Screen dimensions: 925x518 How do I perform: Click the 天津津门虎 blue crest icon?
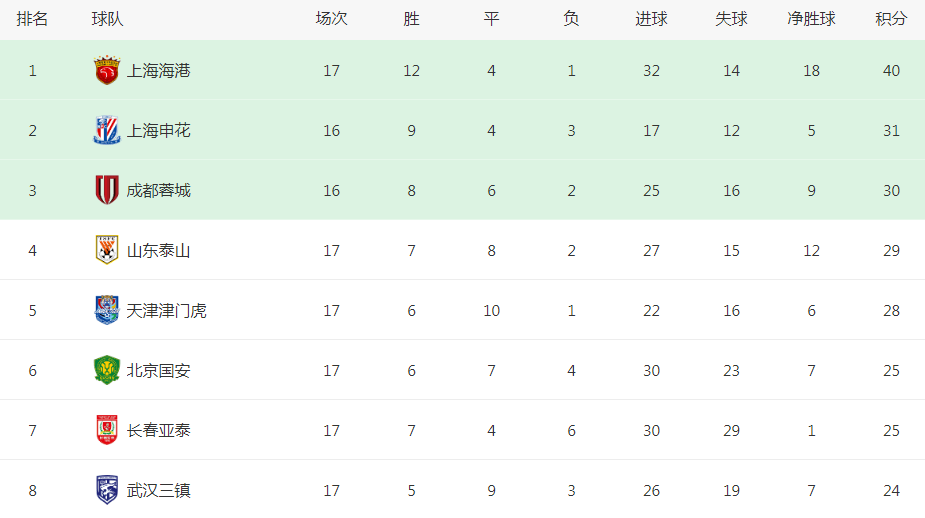pos(107,310)
